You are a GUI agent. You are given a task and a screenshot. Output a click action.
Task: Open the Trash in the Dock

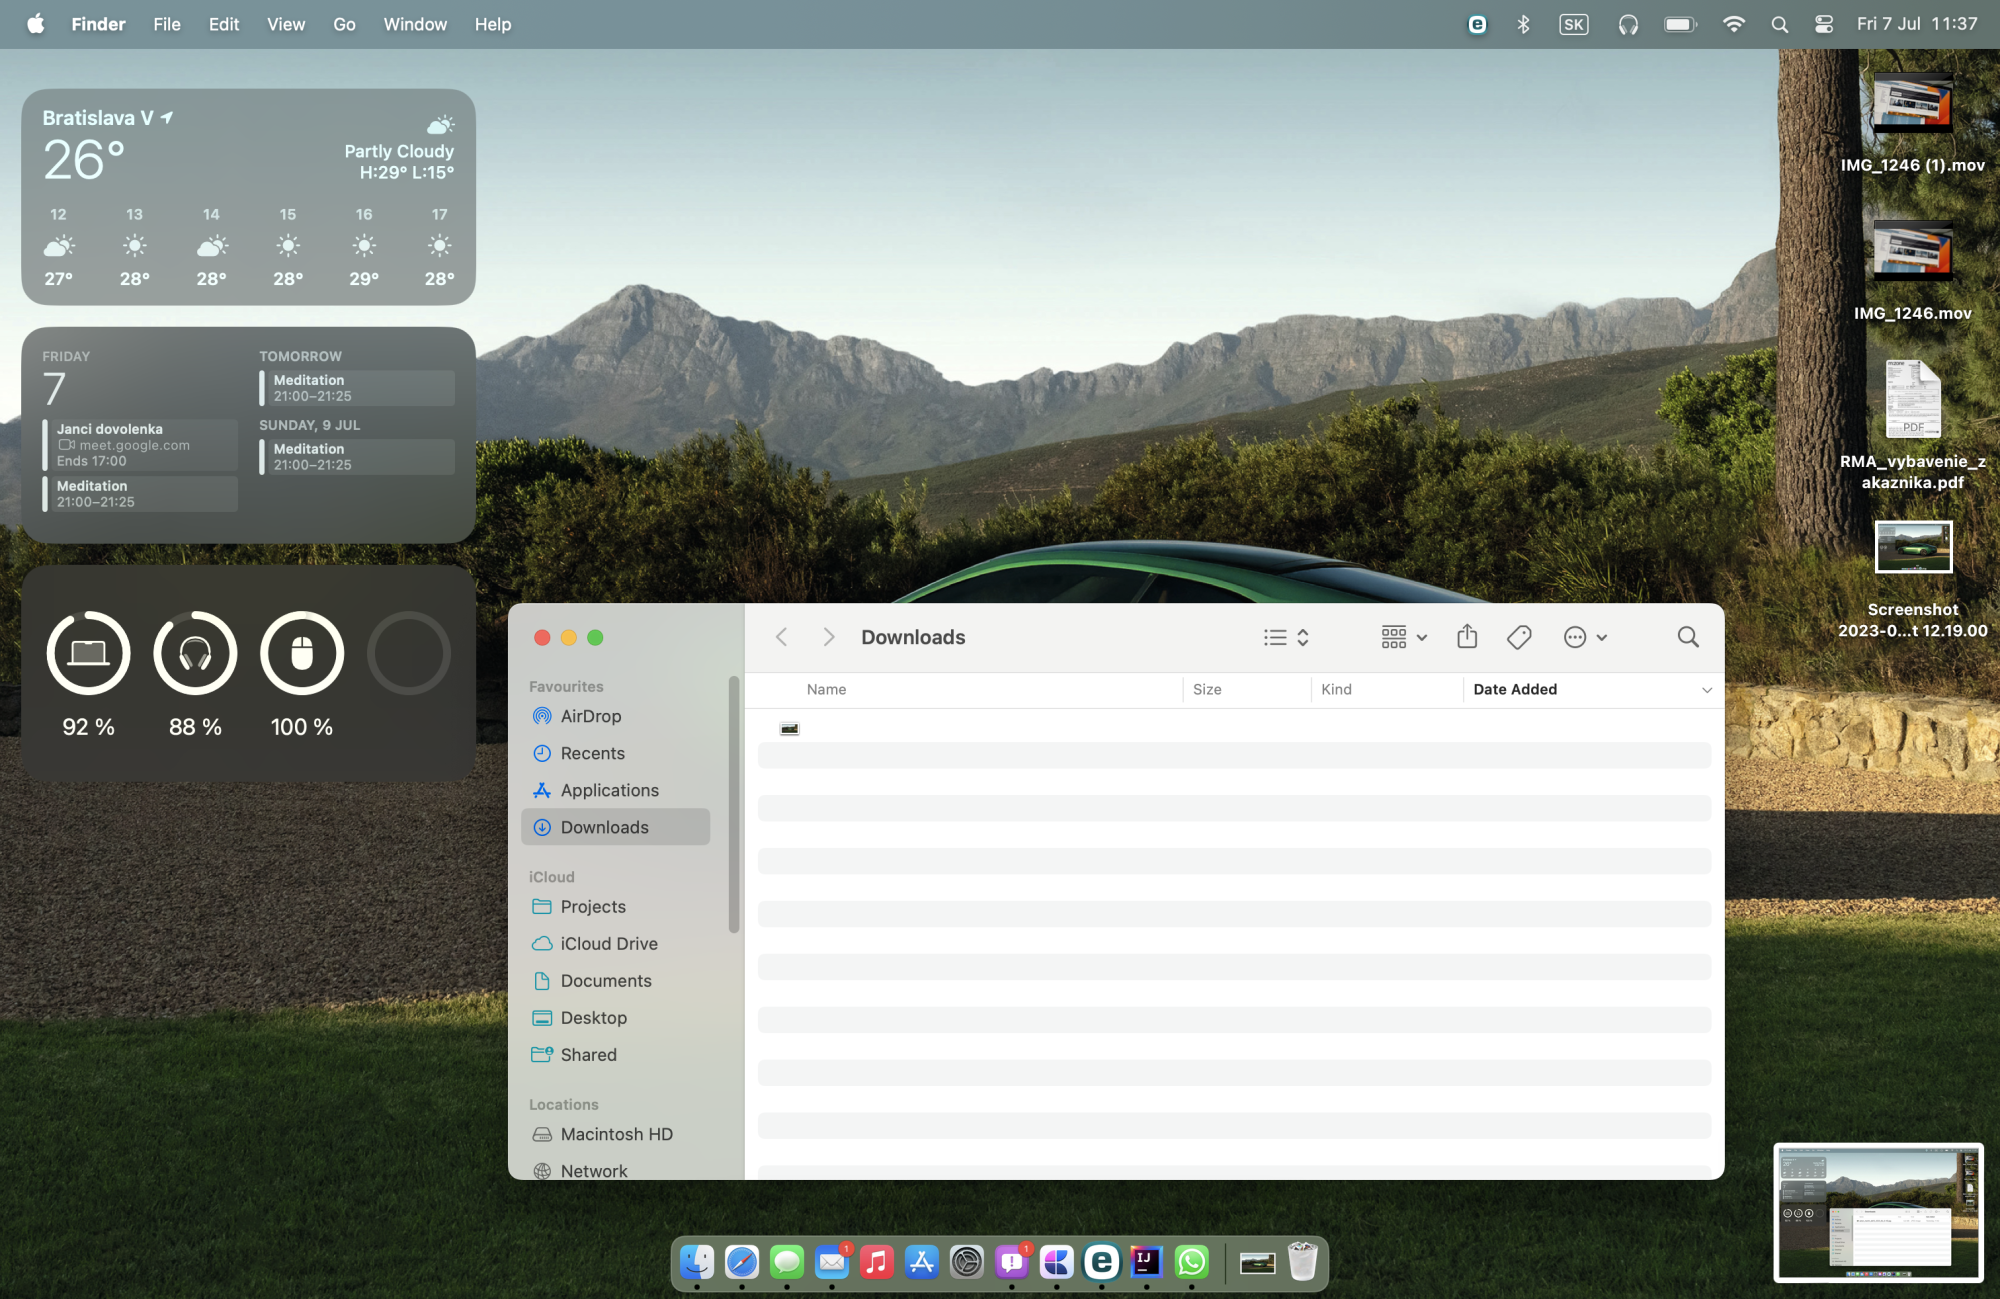1302,1262
